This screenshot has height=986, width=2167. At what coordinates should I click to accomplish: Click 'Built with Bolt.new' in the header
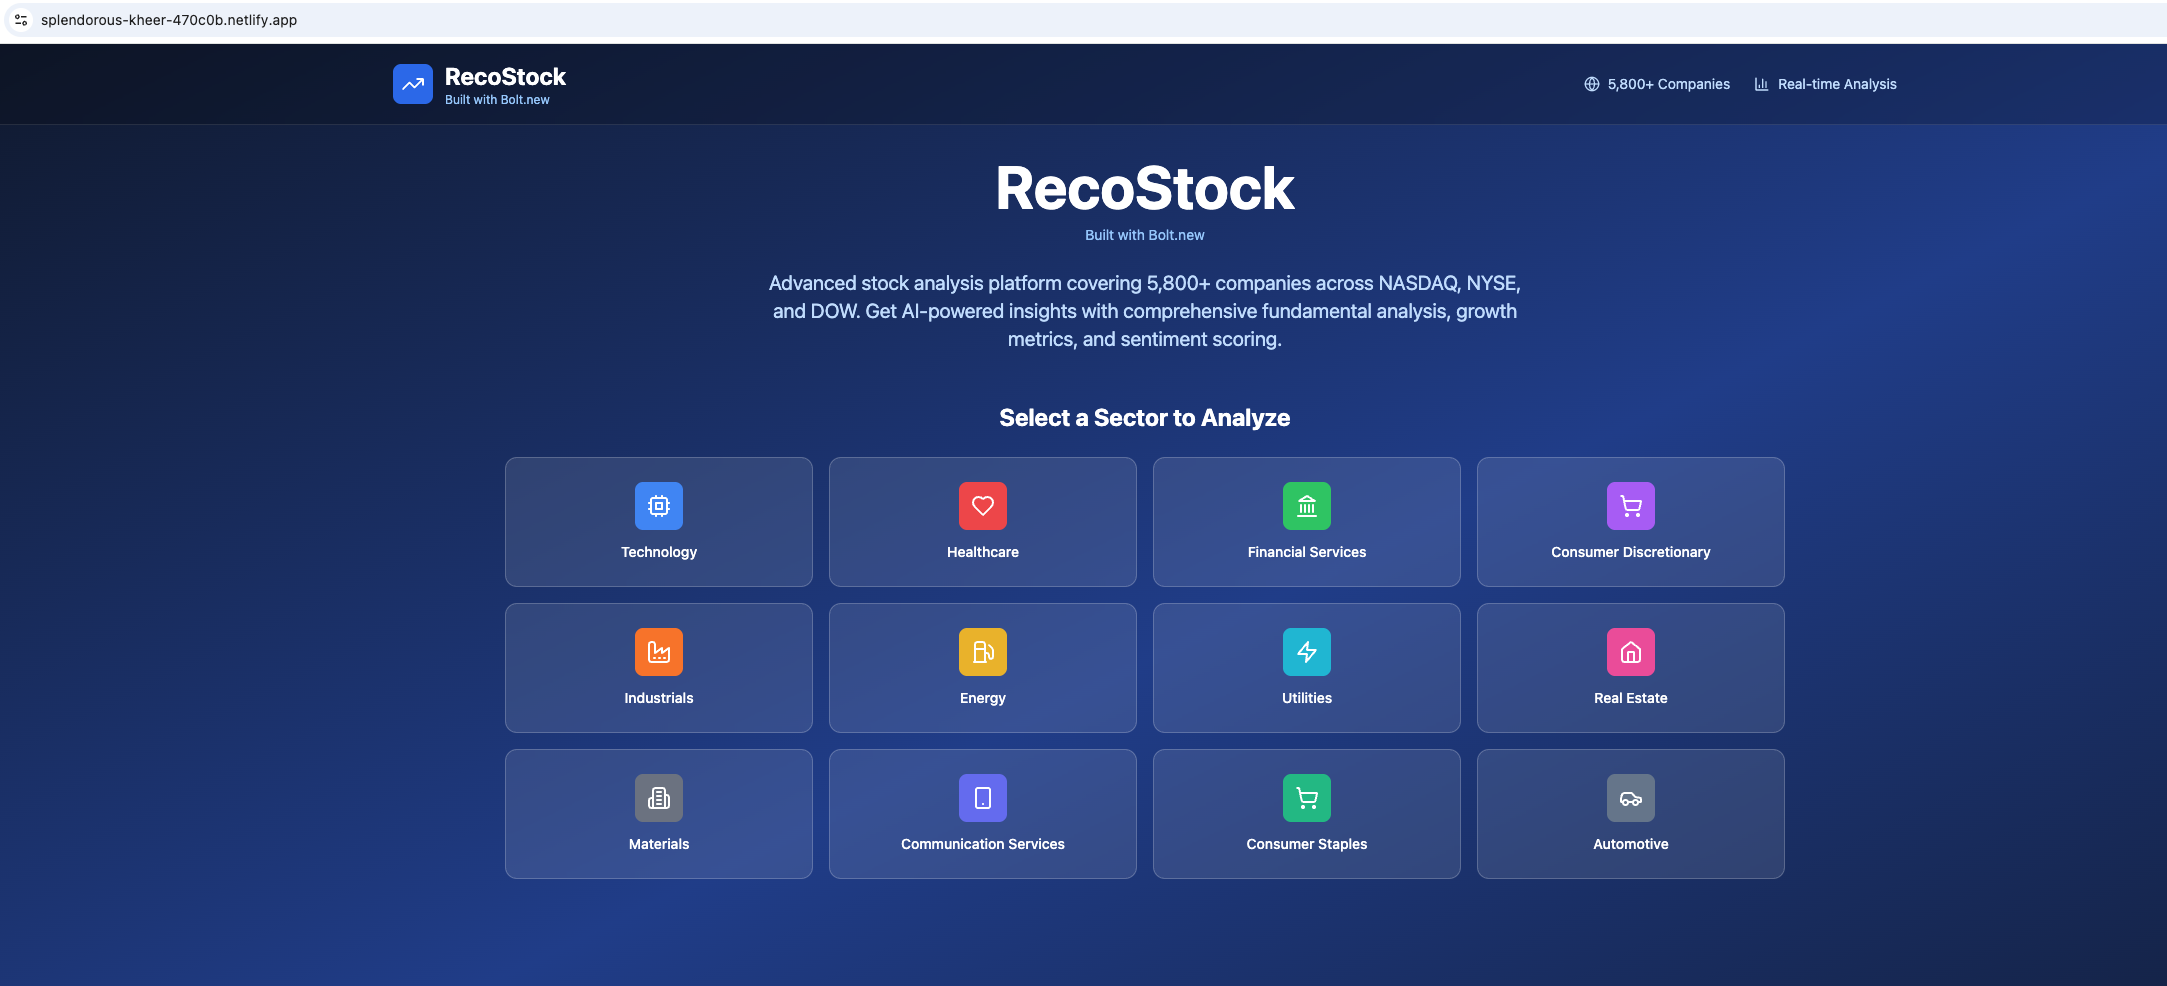tap(497, 100)
